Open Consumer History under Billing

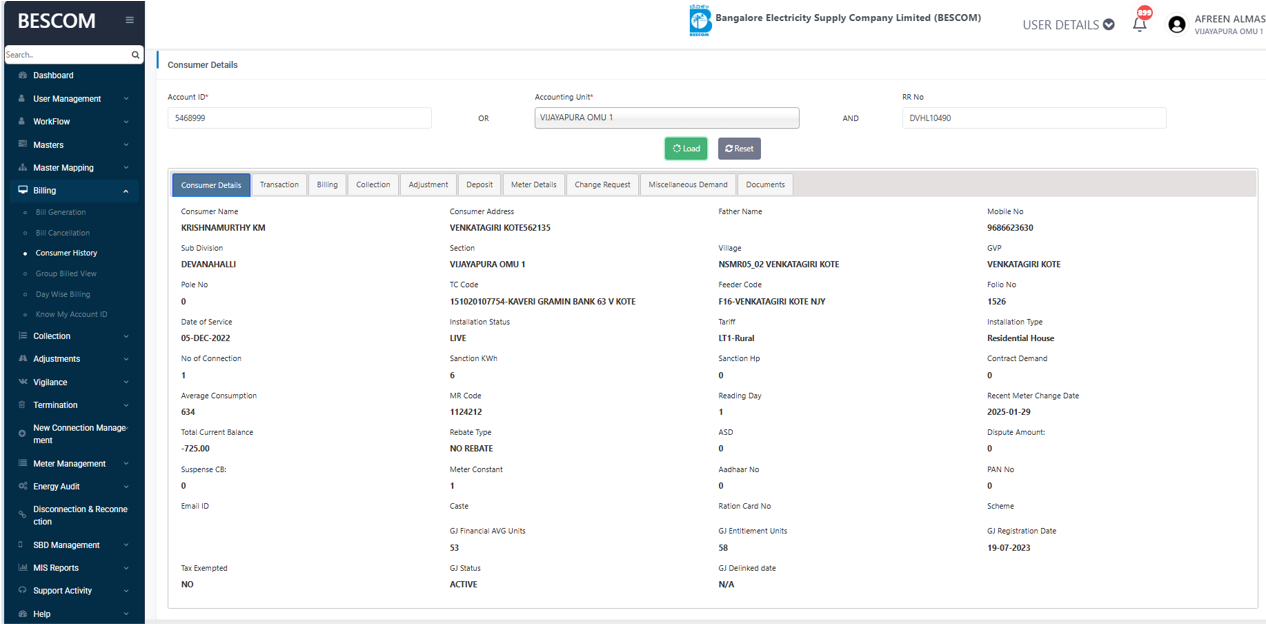66,253
